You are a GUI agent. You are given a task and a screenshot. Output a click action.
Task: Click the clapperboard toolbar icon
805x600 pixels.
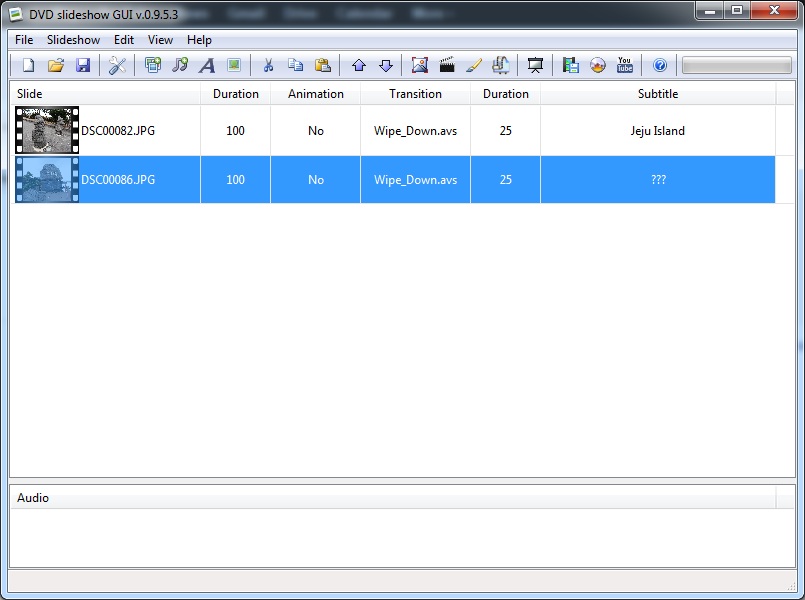[447, 65]
